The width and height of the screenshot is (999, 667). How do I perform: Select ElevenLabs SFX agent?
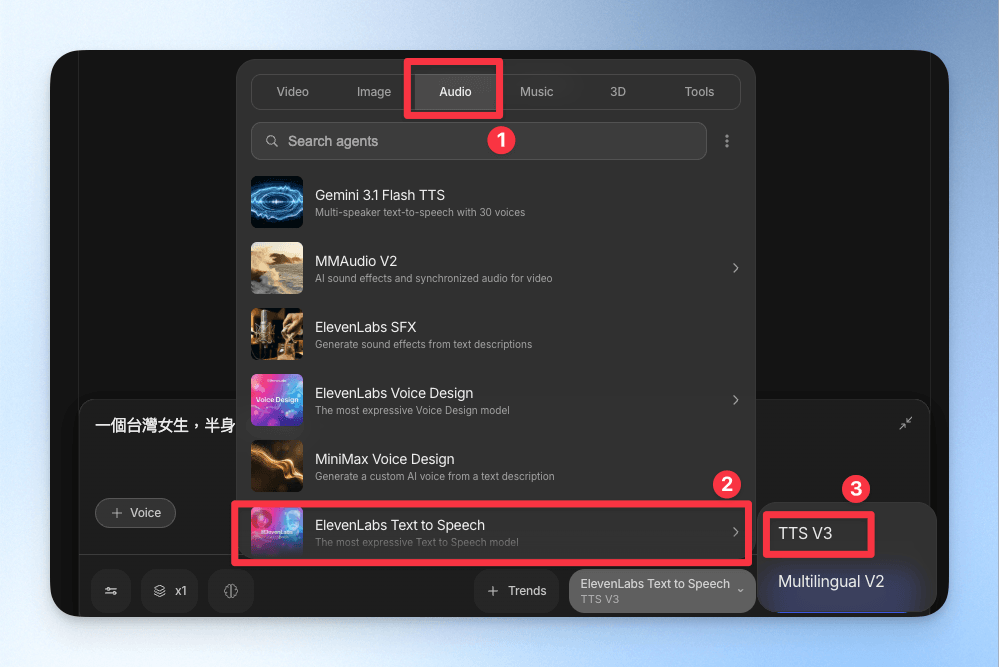click(495, 334)
